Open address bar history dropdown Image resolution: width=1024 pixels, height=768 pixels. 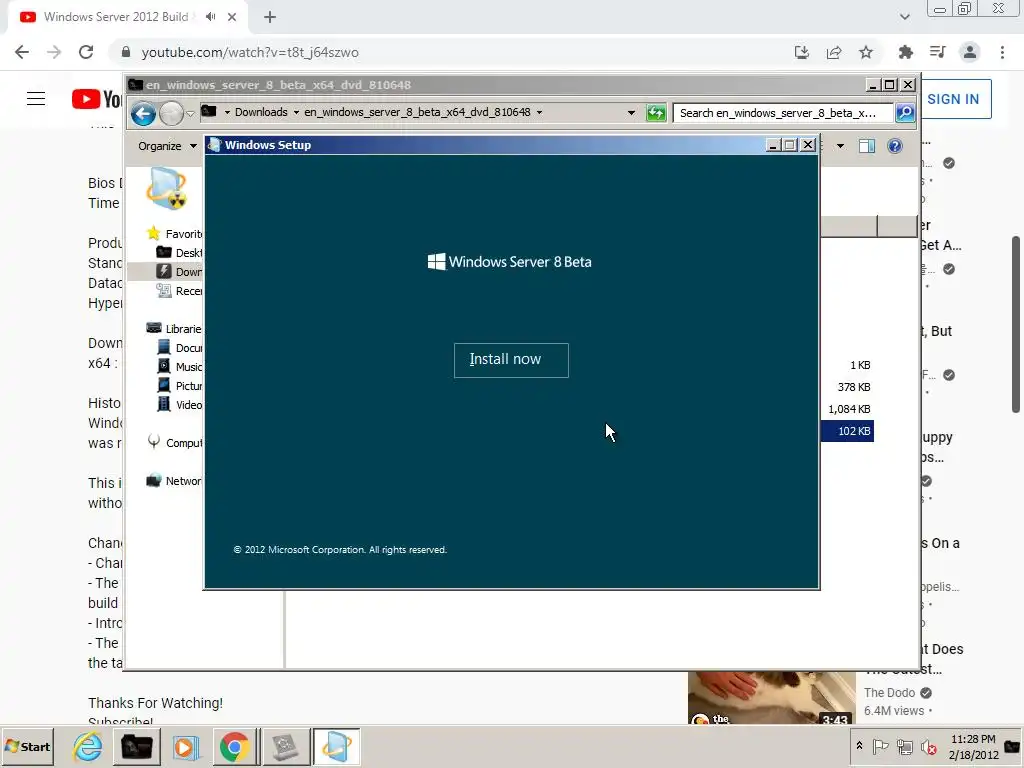click(x=631, y=112)
